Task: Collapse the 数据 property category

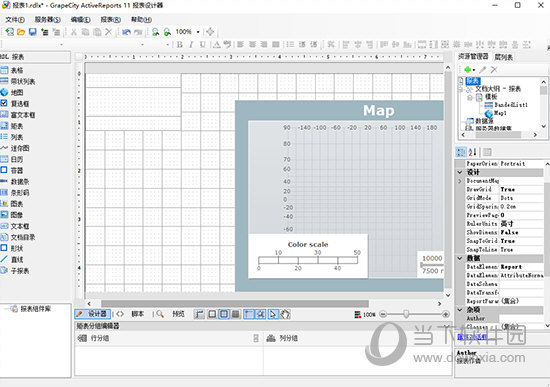Action: tap(460, 258)
